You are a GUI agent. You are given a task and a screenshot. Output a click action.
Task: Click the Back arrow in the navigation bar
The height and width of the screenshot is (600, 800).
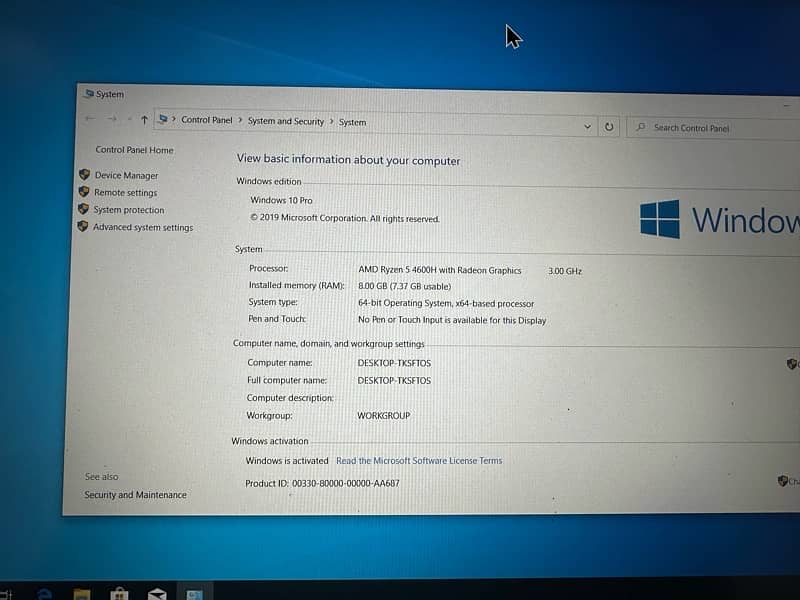[x=90, y=119]
